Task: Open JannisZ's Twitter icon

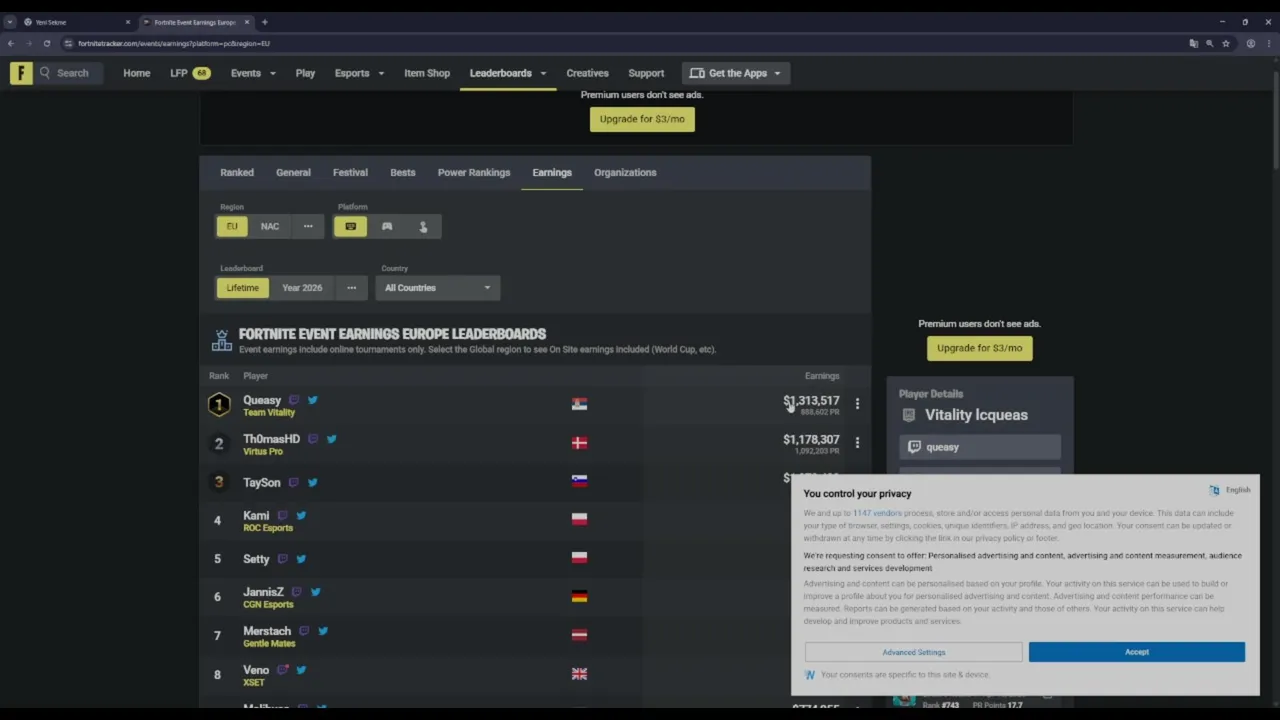Action: pos(316,592)
